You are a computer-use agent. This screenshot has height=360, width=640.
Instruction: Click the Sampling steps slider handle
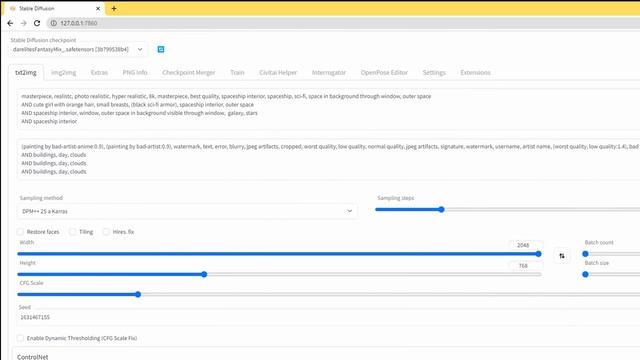[441, 209]
